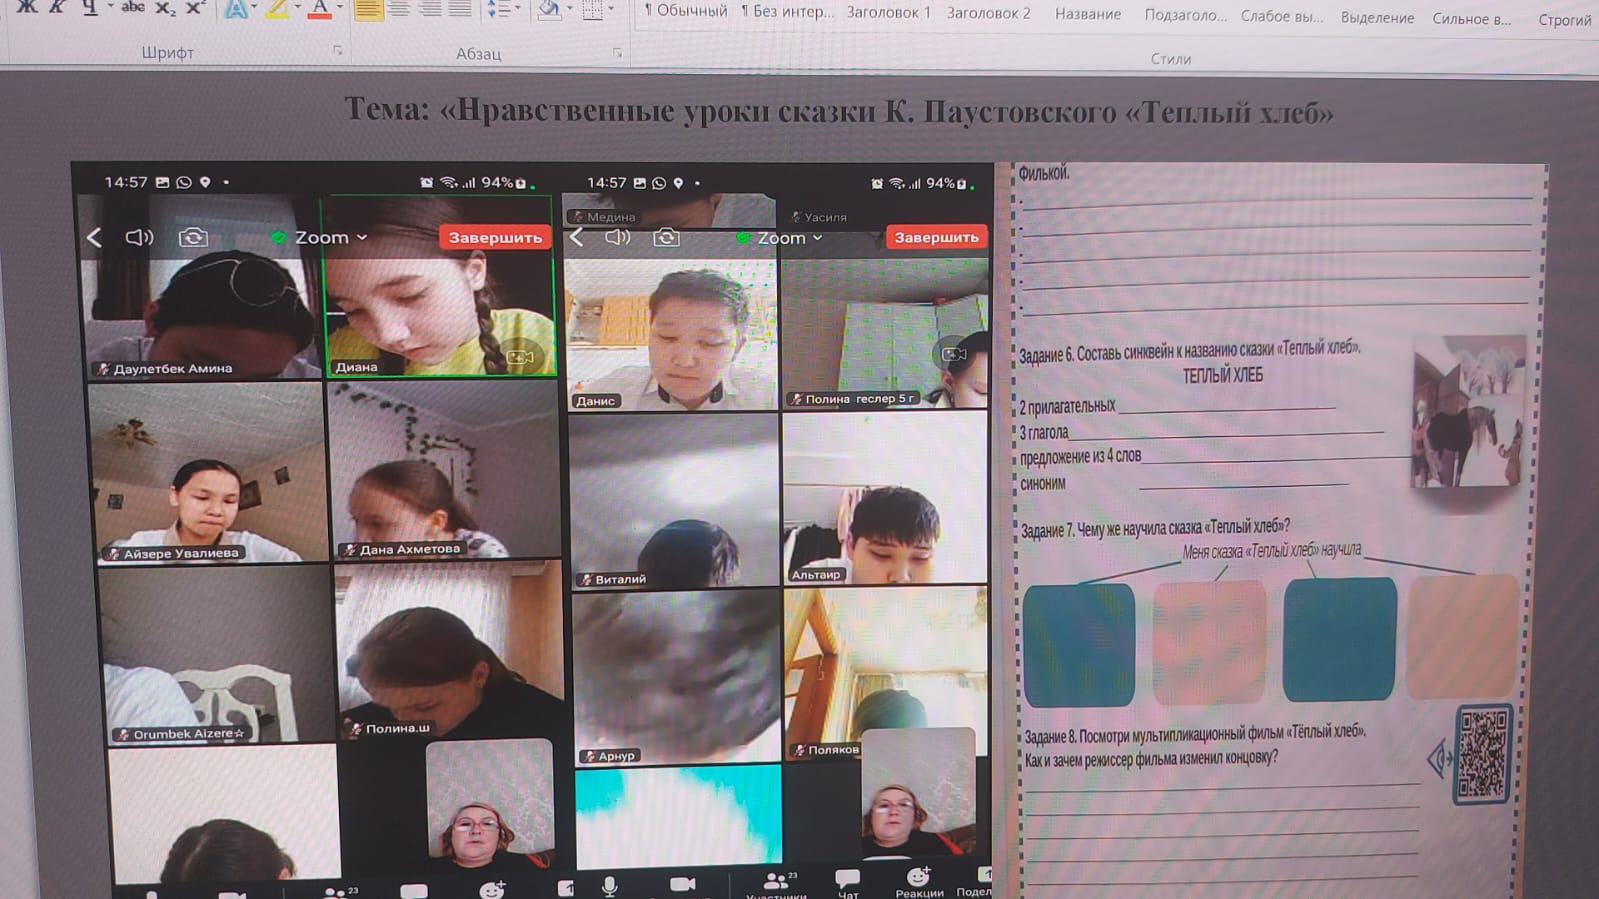Click horse illustration beside Задание 6
Viewport: 1599px width, 899px height.
(x=1468, y=412)
